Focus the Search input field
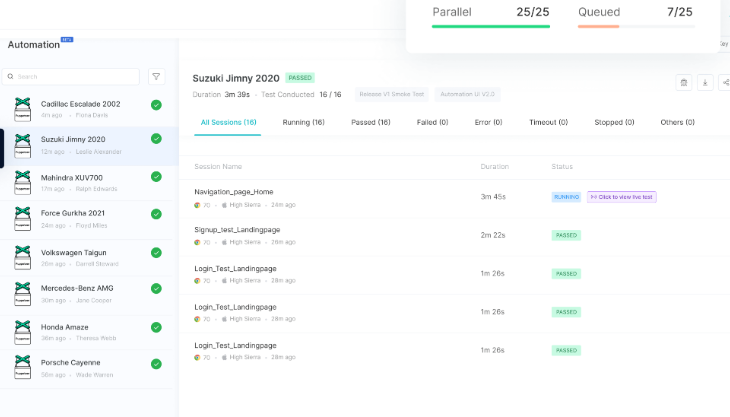This screenshot has width=730, height=417. point(71,77)
